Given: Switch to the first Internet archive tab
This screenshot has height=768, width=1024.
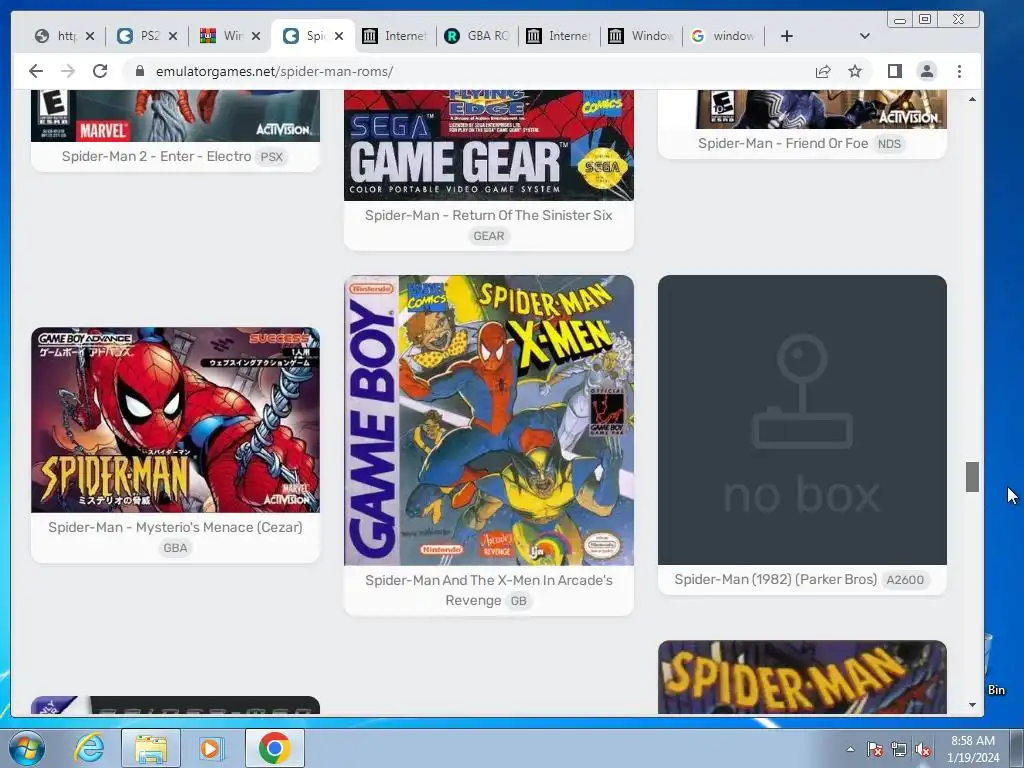Looking at the screenshot, I should click(394, 36).
